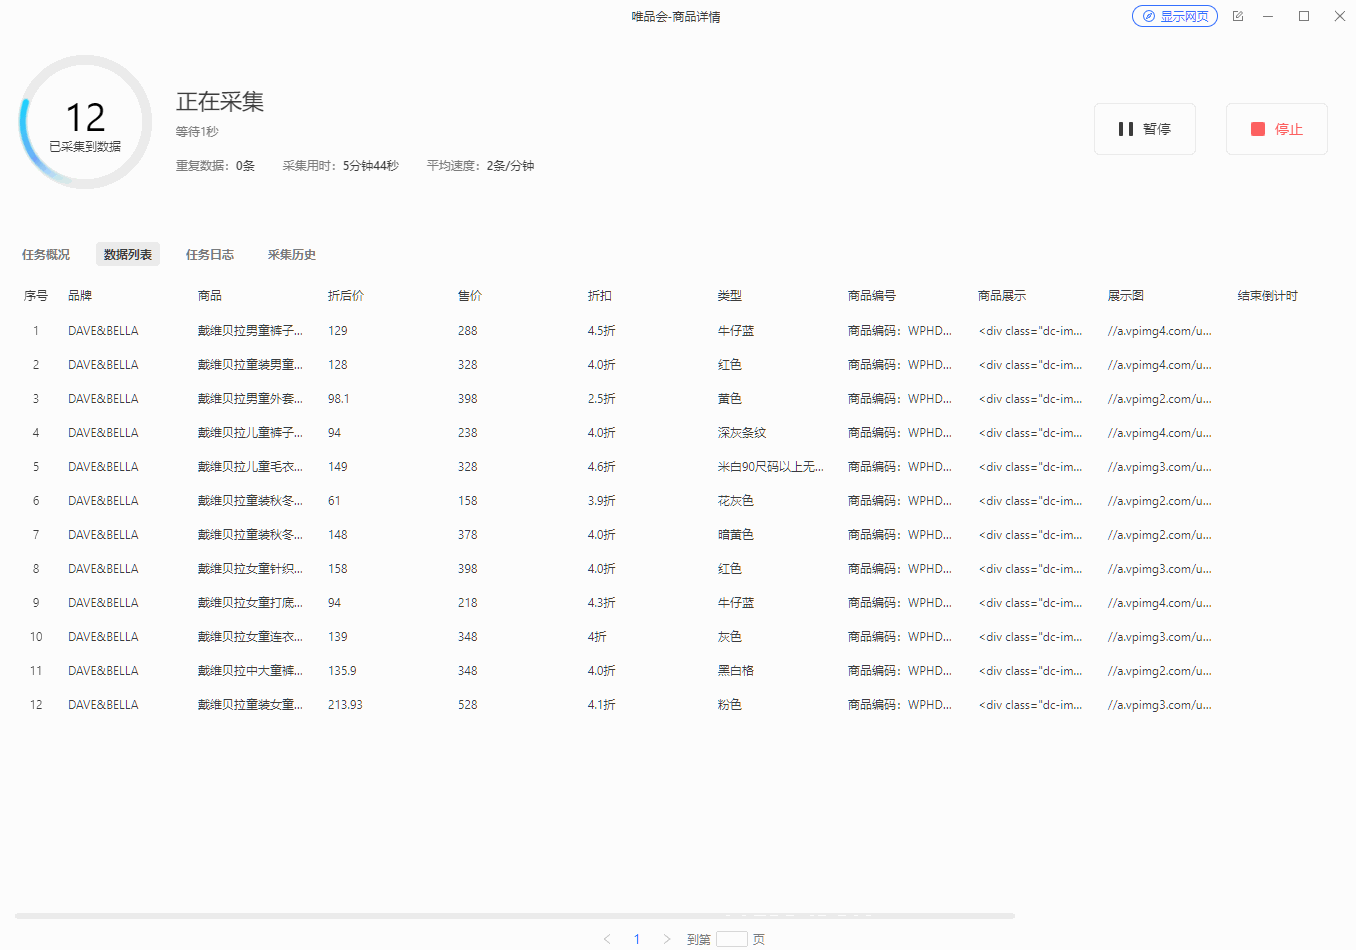Close the 唯品会 window
This screenshot has height=950, width=1356.
[1340, 16]
